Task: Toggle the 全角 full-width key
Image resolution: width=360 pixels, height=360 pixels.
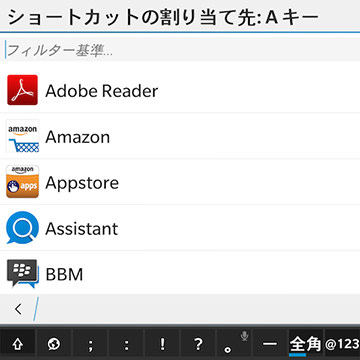Action: coord(306,345)
